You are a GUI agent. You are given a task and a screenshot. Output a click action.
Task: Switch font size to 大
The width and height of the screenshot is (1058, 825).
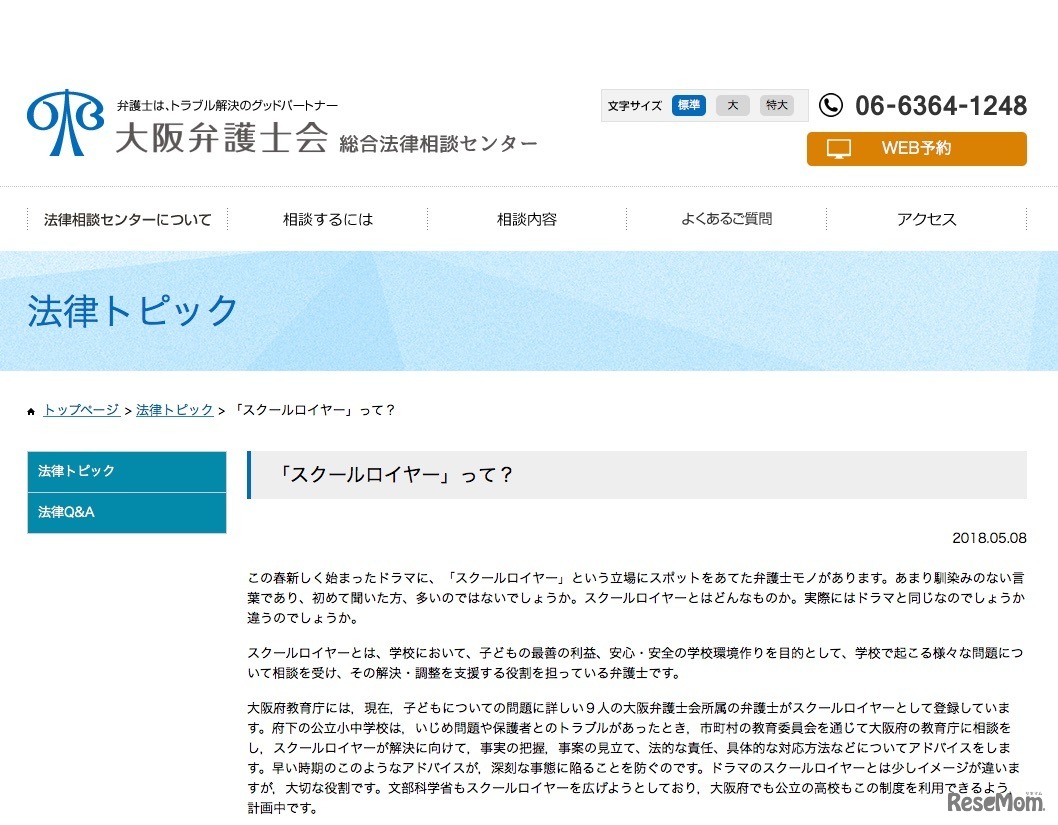click(732, 105)
